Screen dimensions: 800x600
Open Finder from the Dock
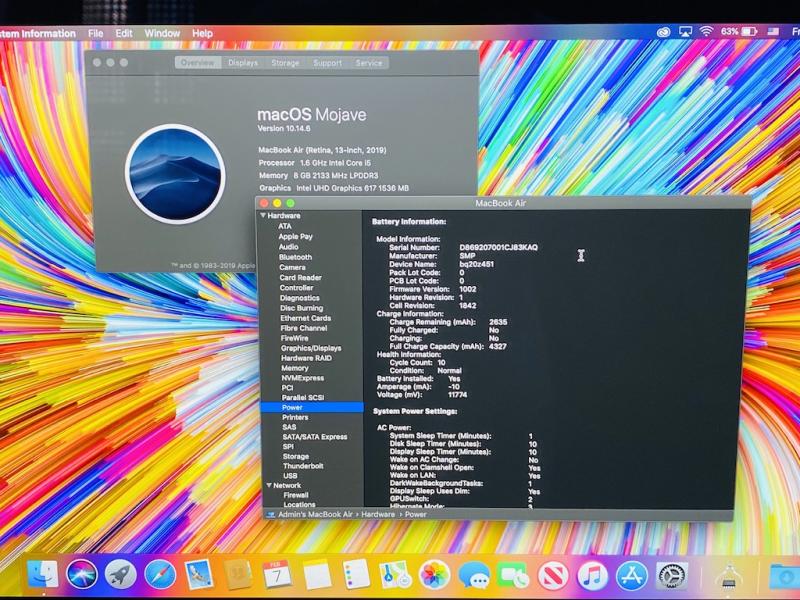[42, 574]
